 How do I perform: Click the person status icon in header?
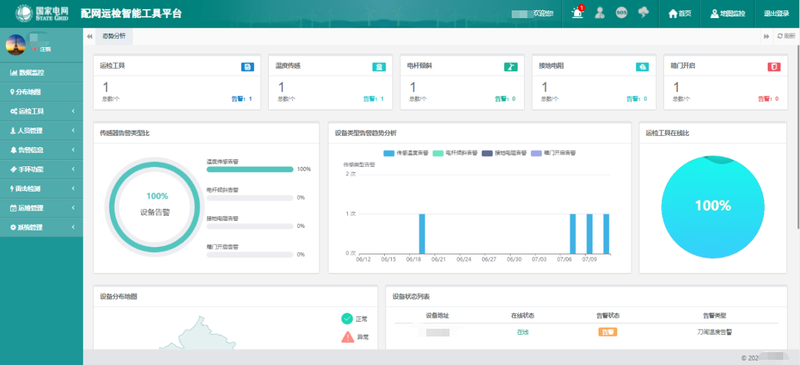tap(599, 13)
